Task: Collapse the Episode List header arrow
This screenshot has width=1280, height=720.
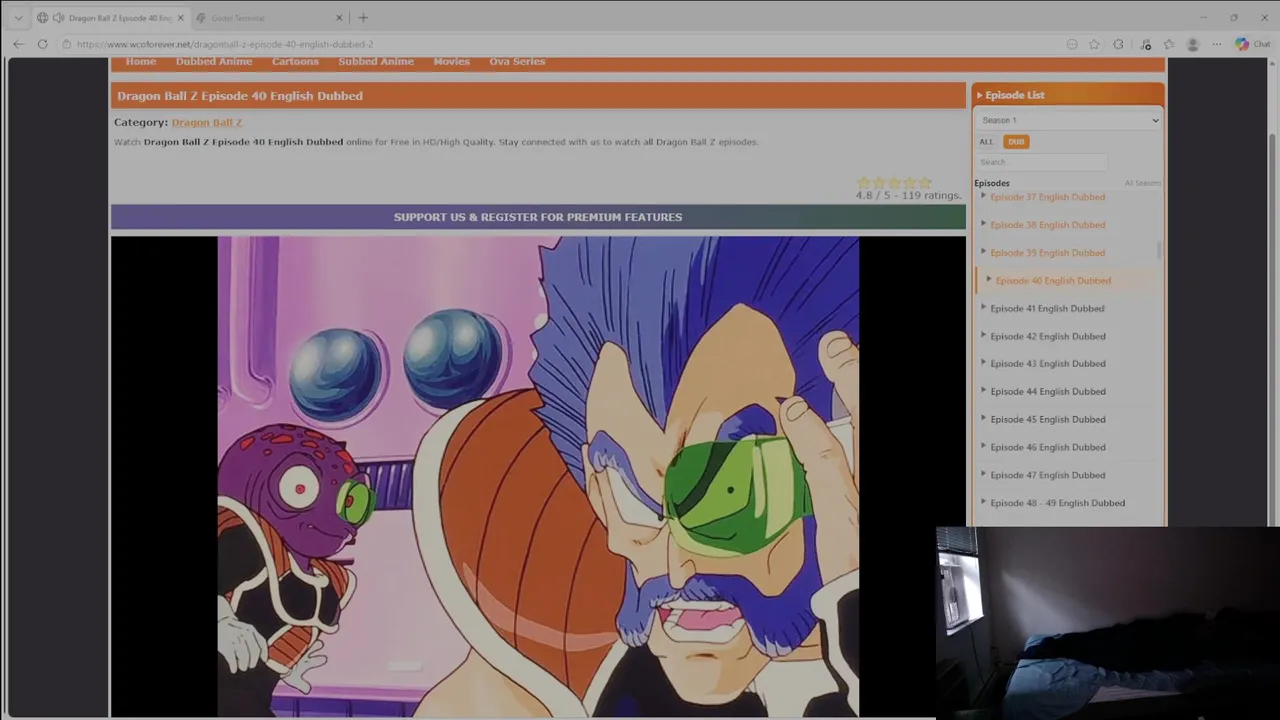Action: coord(980,95)
